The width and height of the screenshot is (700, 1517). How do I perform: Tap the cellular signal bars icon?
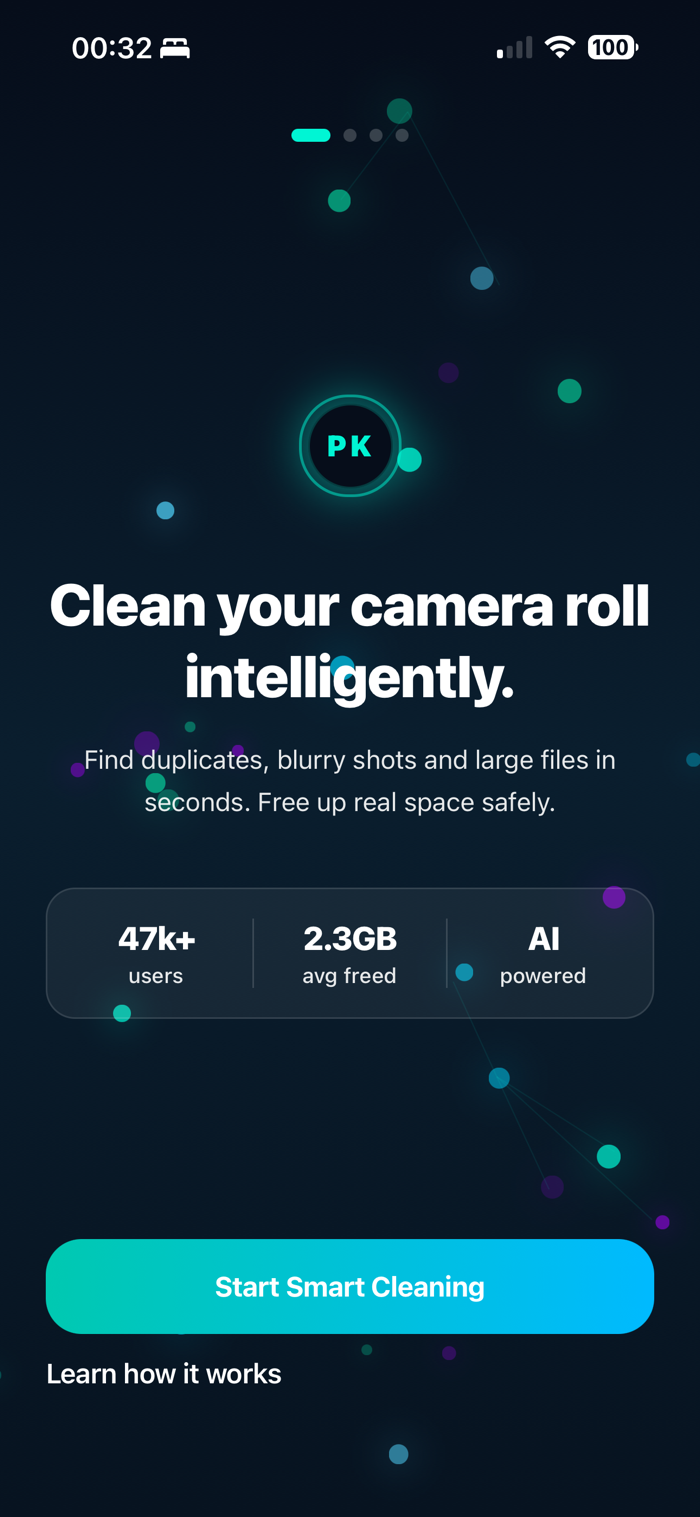point(515,48)
